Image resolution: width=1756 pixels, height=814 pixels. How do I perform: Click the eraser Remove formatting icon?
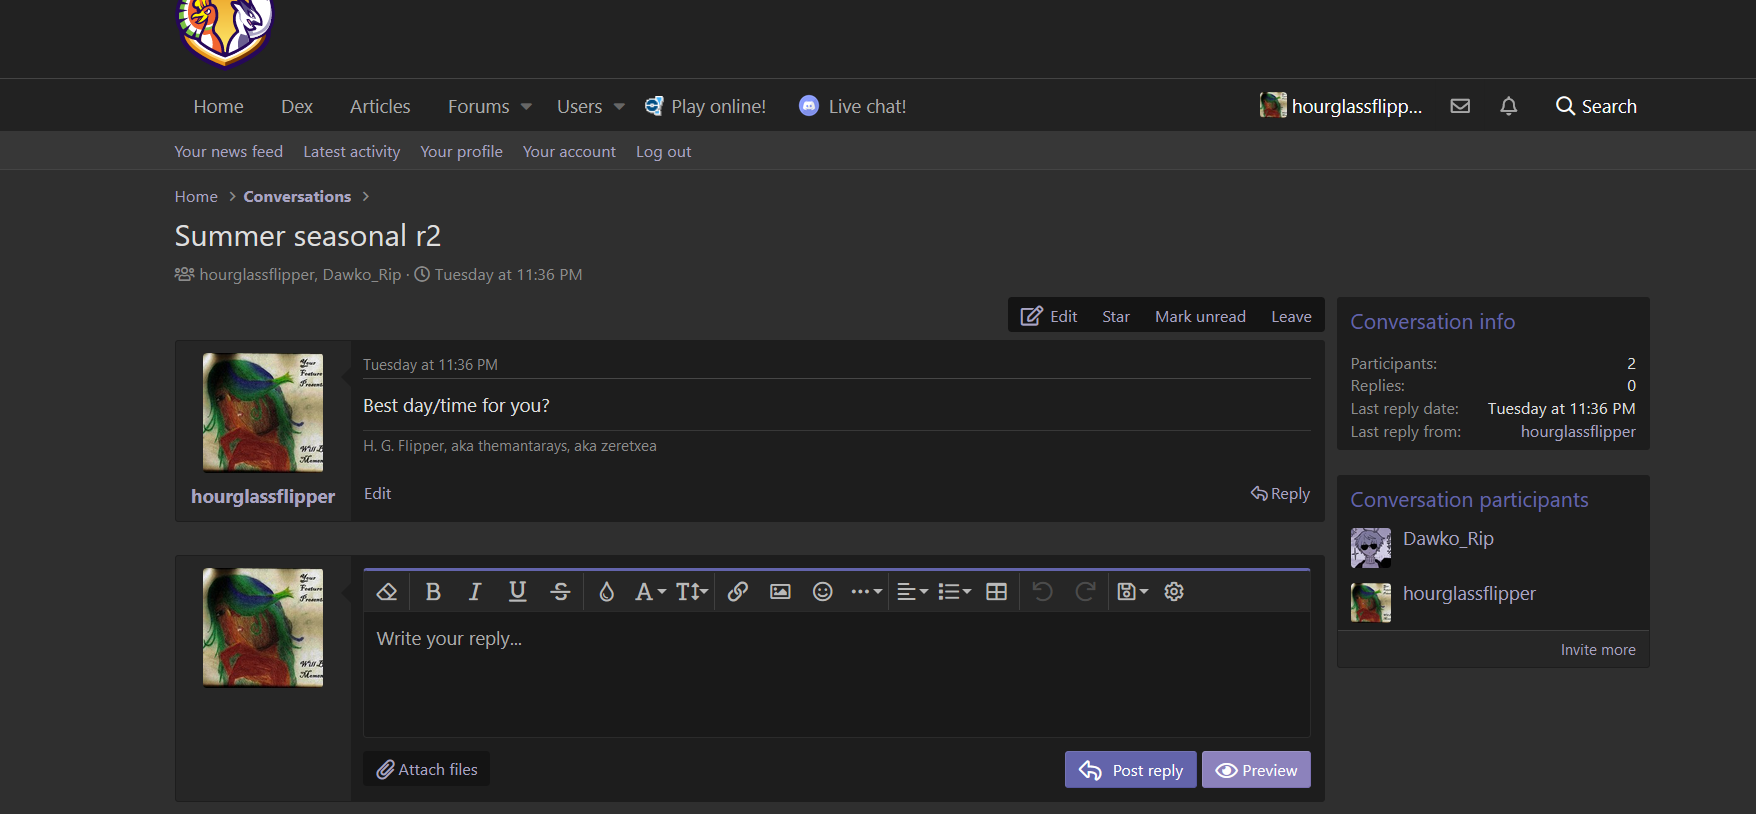tap(387, 592)
